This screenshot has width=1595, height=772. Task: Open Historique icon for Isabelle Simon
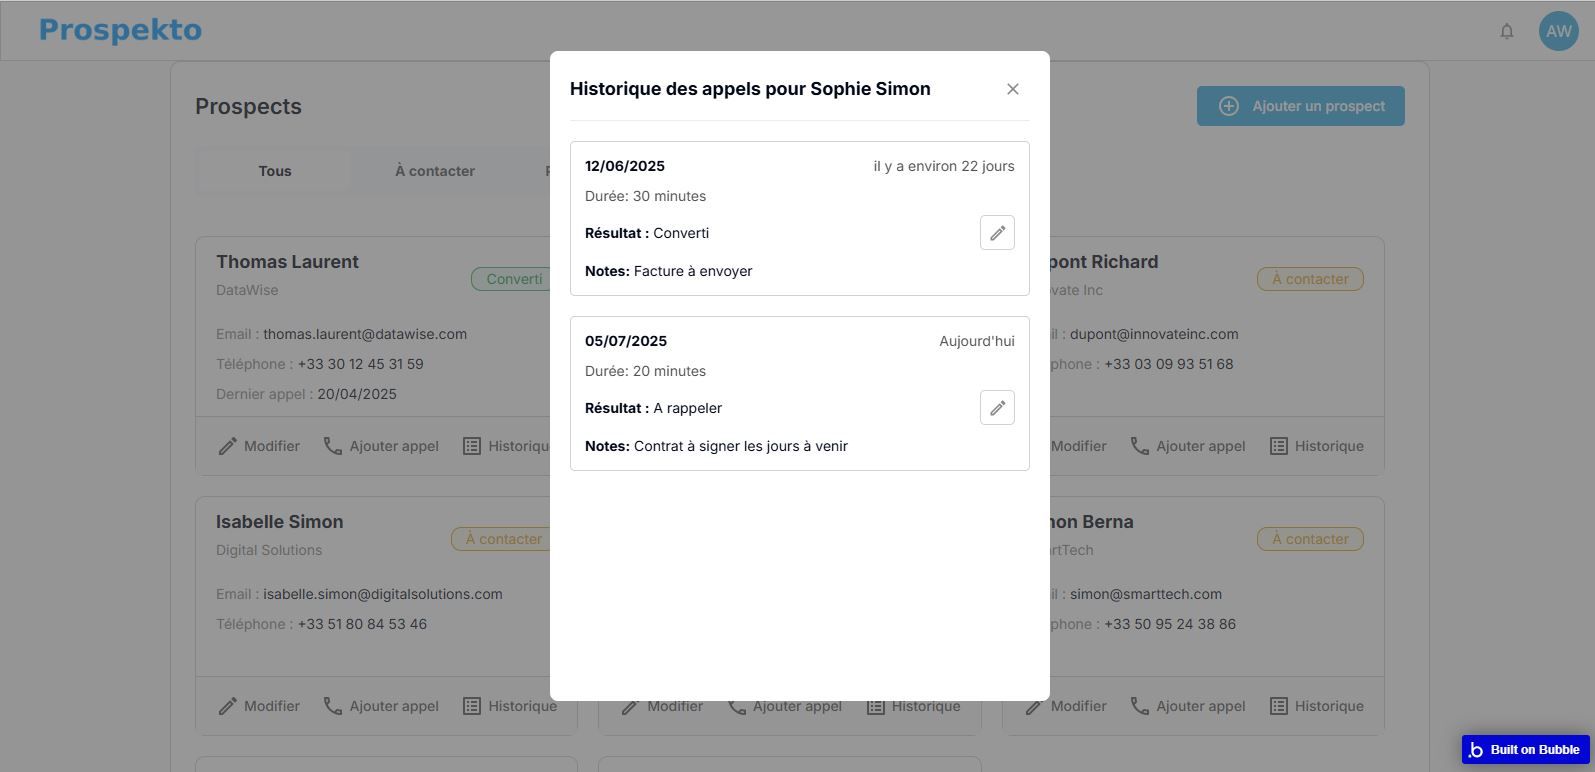coord(472,706)
